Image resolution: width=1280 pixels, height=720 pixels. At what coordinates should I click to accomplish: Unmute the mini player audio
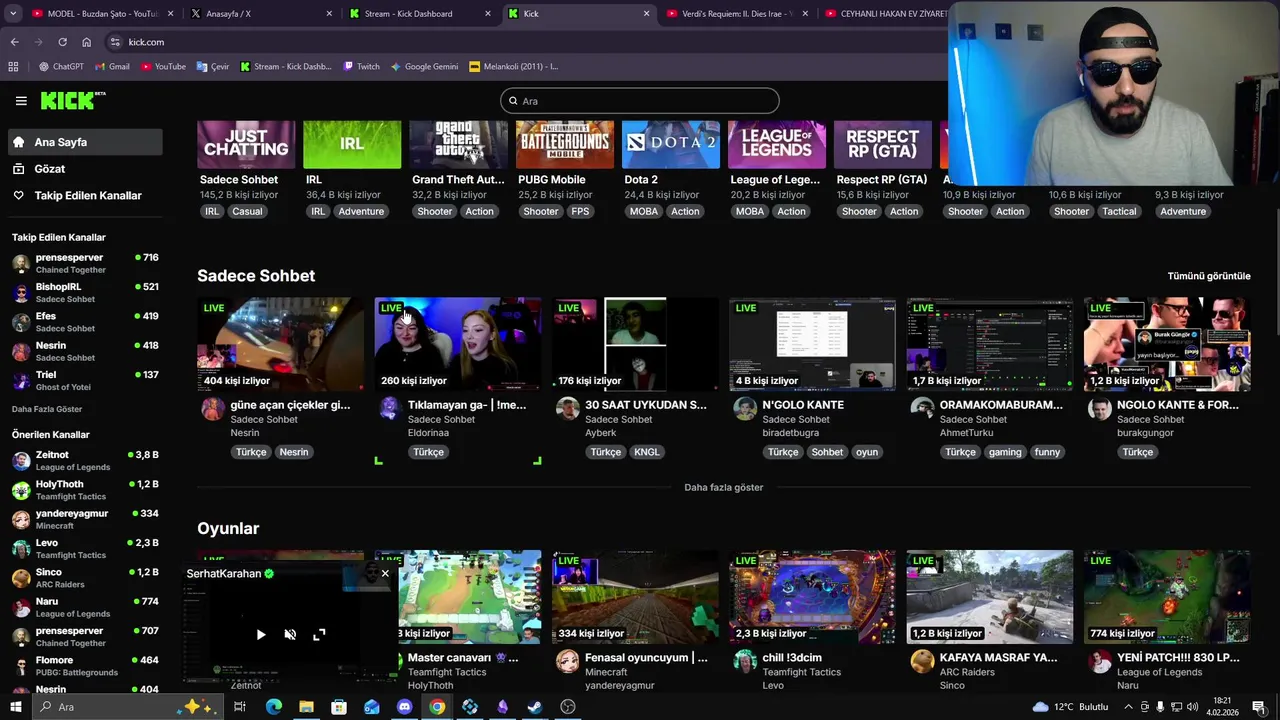(290, 634)
